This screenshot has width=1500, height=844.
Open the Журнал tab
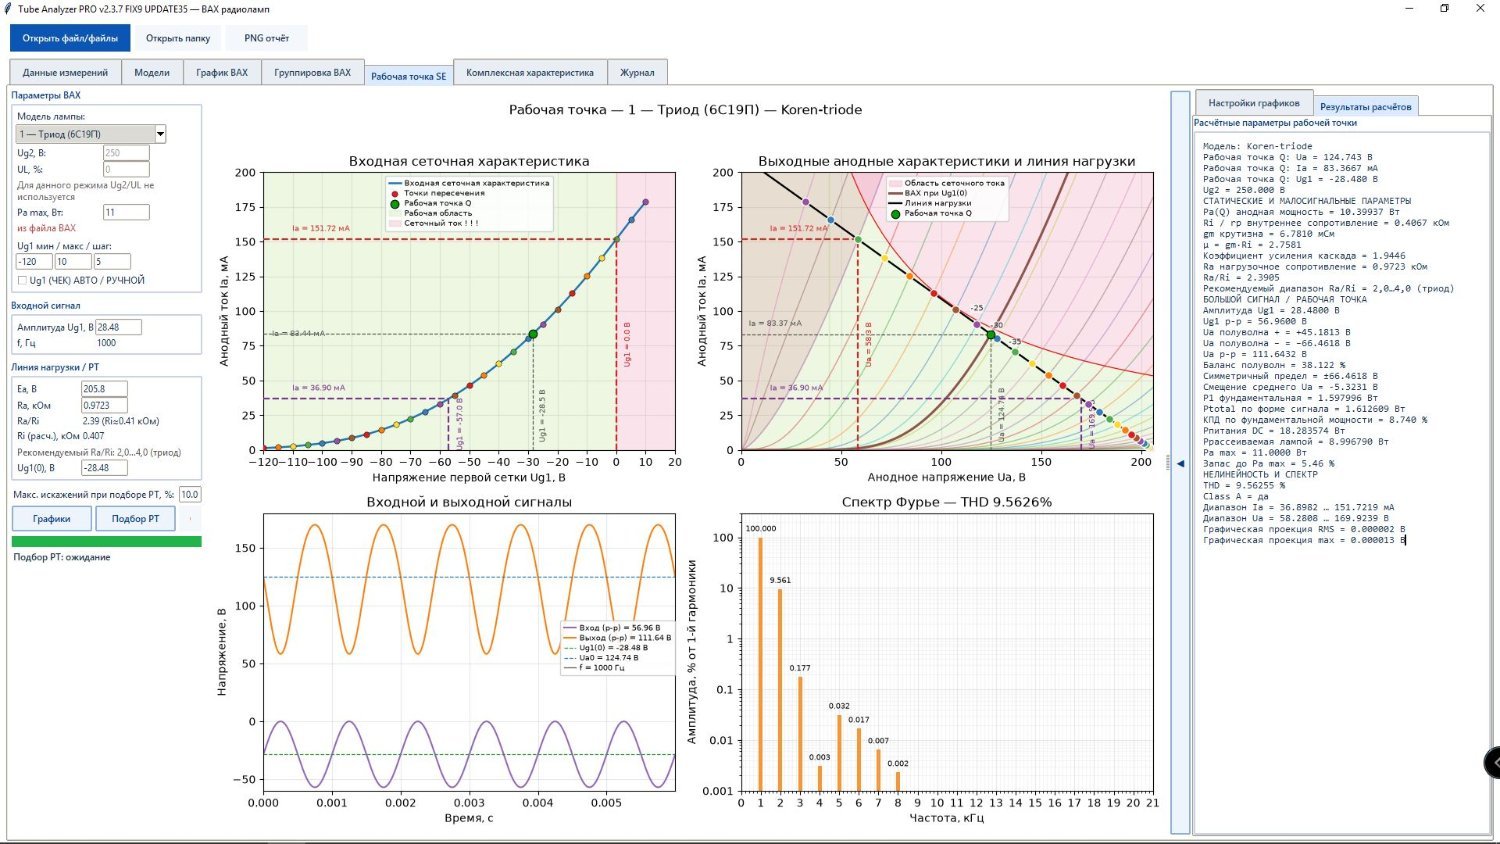pyautogui.click(x=637, y=72)
